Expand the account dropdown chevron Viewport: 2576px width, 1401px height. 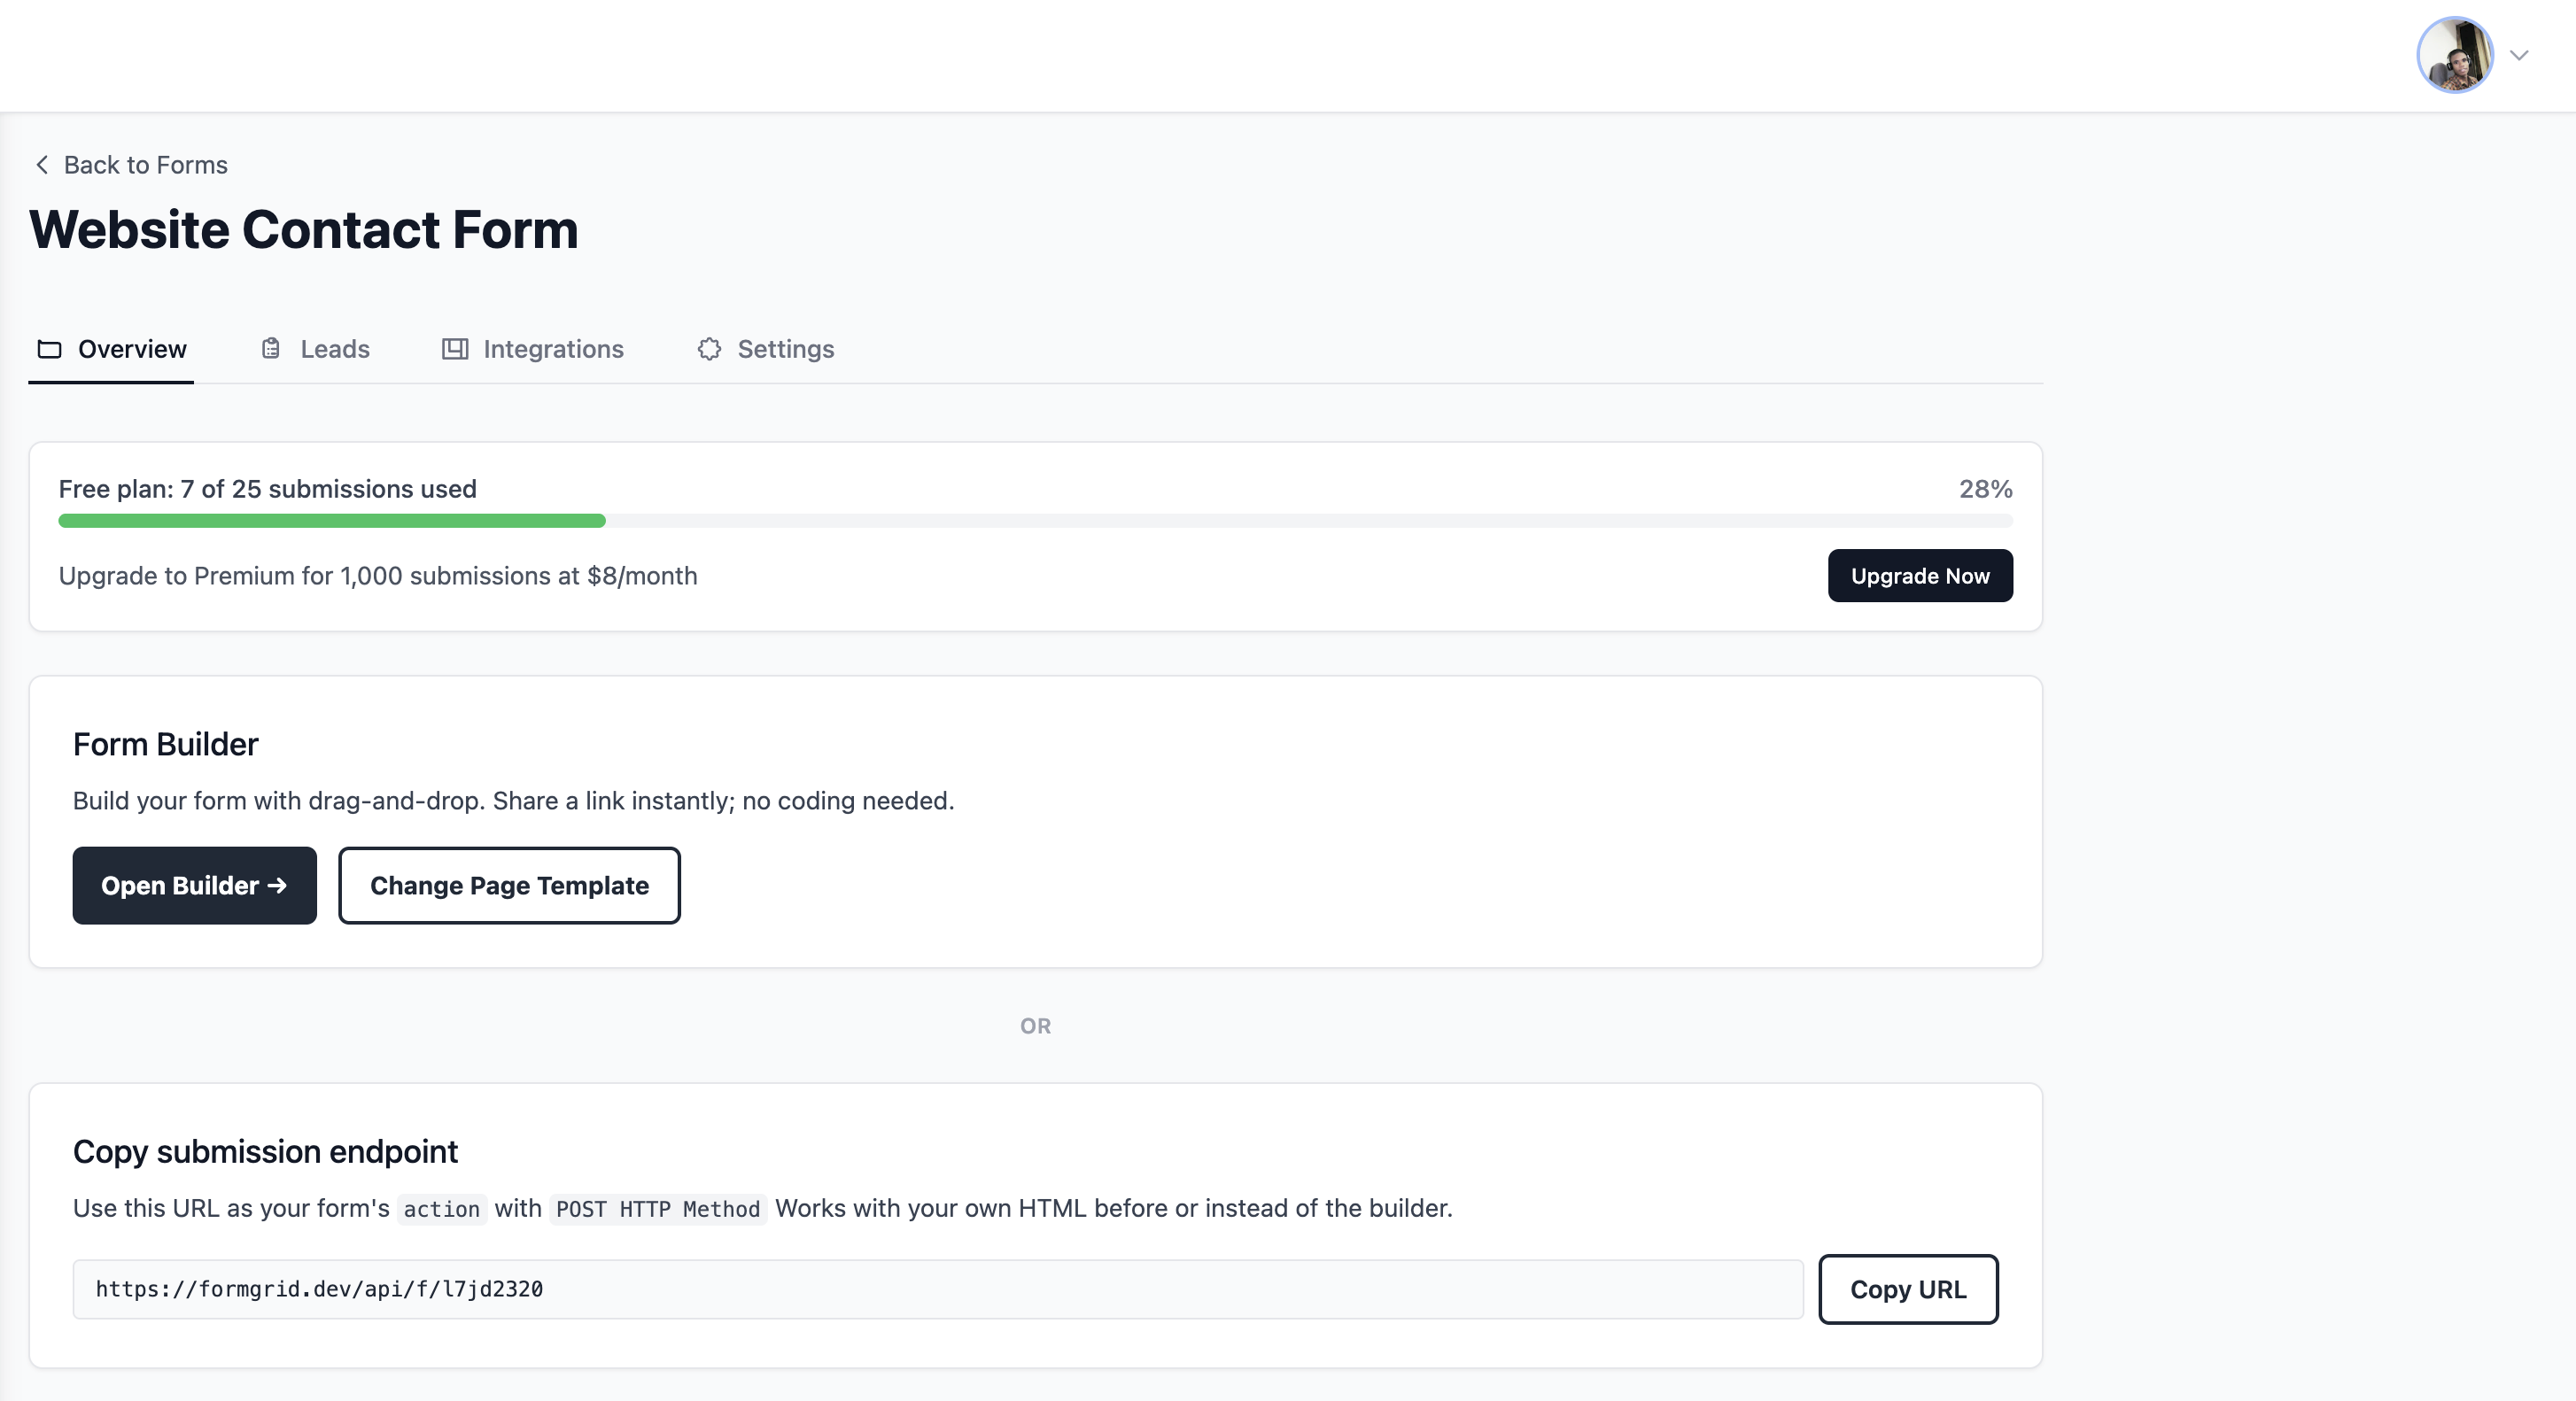[2518, 55]
